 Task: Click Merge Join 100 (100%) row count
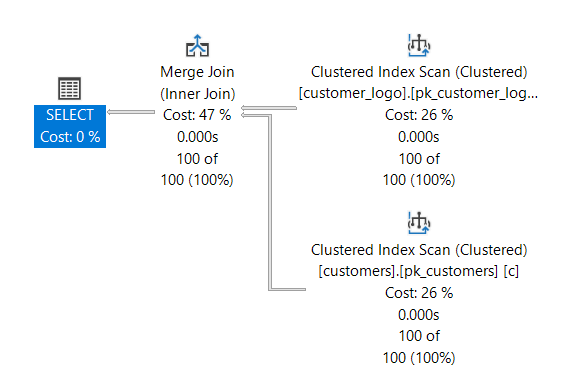tap(197, 180)
